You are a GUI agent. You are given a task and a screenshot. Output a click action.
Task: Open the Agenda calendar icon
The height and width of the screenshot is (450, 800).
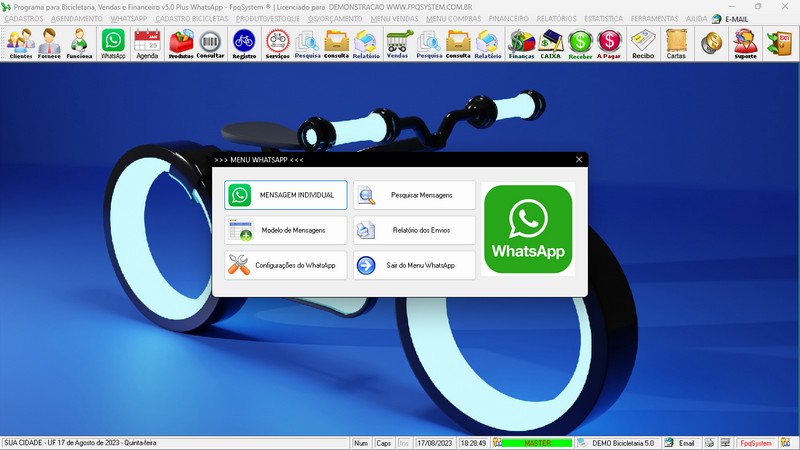click(x=147, y=43)
